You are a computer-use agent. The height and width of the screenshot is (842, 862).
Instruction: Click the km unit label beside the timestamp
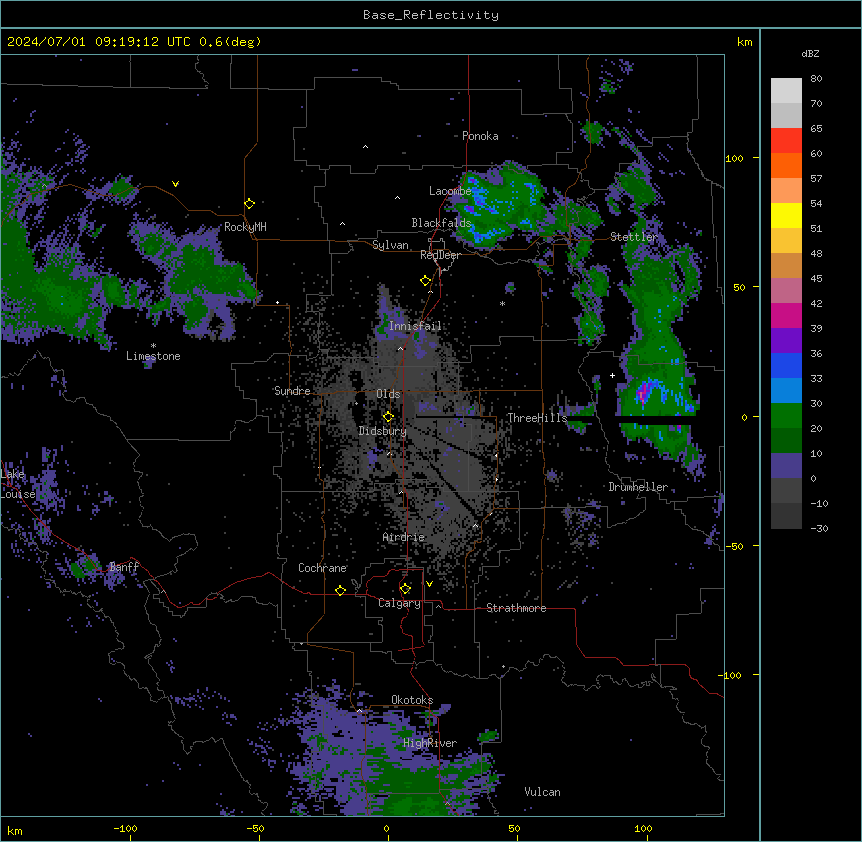click(x=744, y=42)
